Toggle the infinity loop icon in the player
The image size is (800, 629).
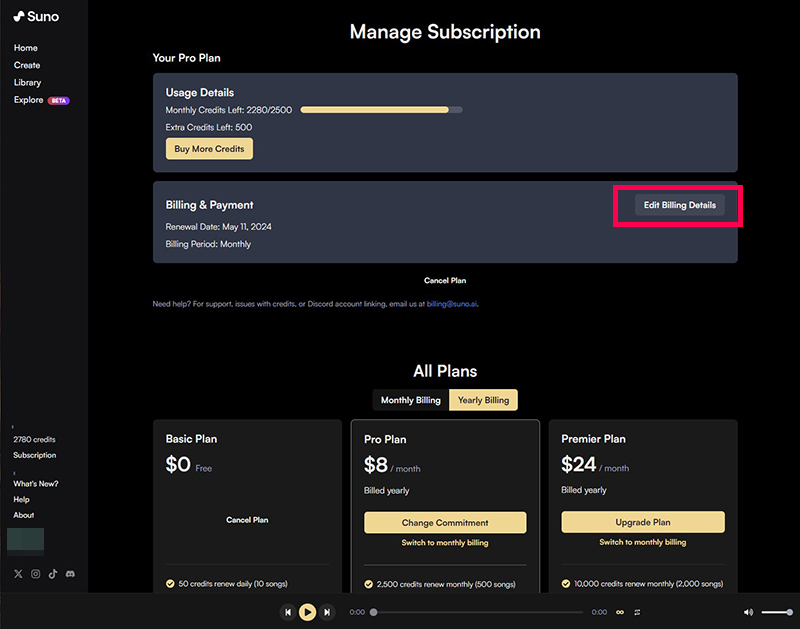(620, 612)
